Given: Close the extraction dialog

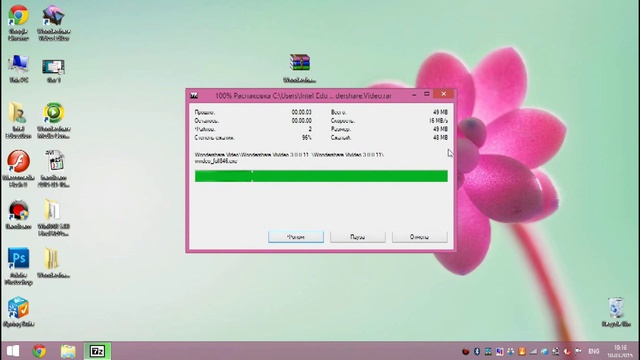Looking at the screenshot, I should [444, 94].
